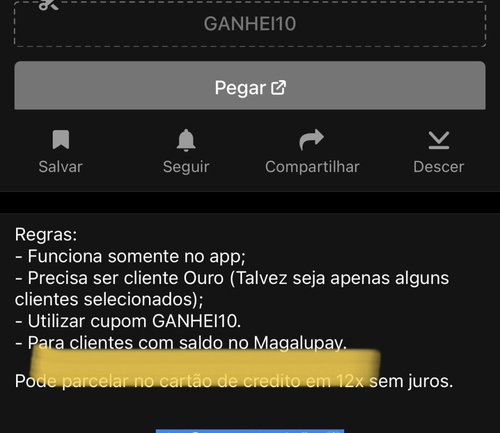Tap the 'Funciona somente no app' rule

130,257
